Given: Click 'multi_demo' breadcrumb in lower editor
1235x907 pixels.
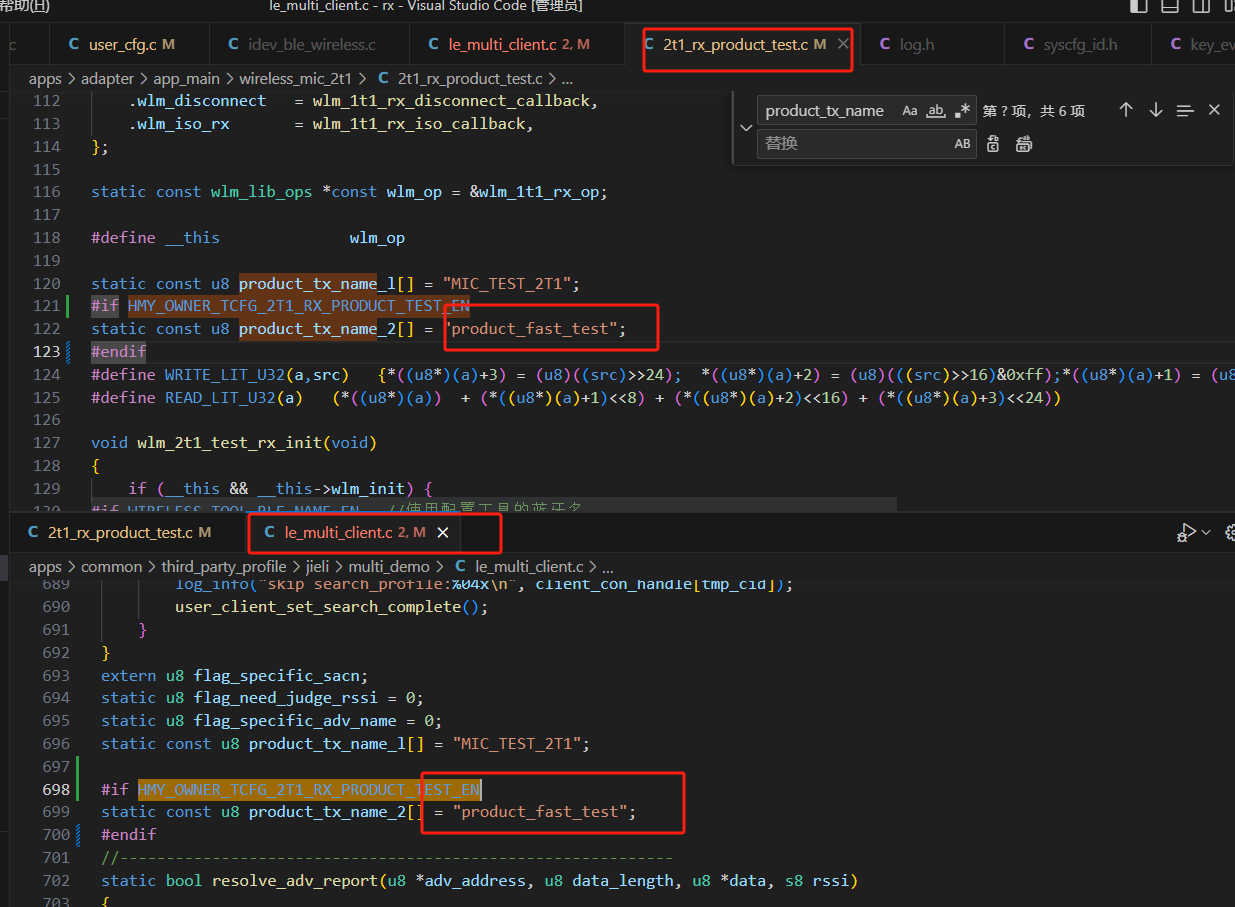Looking at the screenshot, I should [x=389, y=567].
